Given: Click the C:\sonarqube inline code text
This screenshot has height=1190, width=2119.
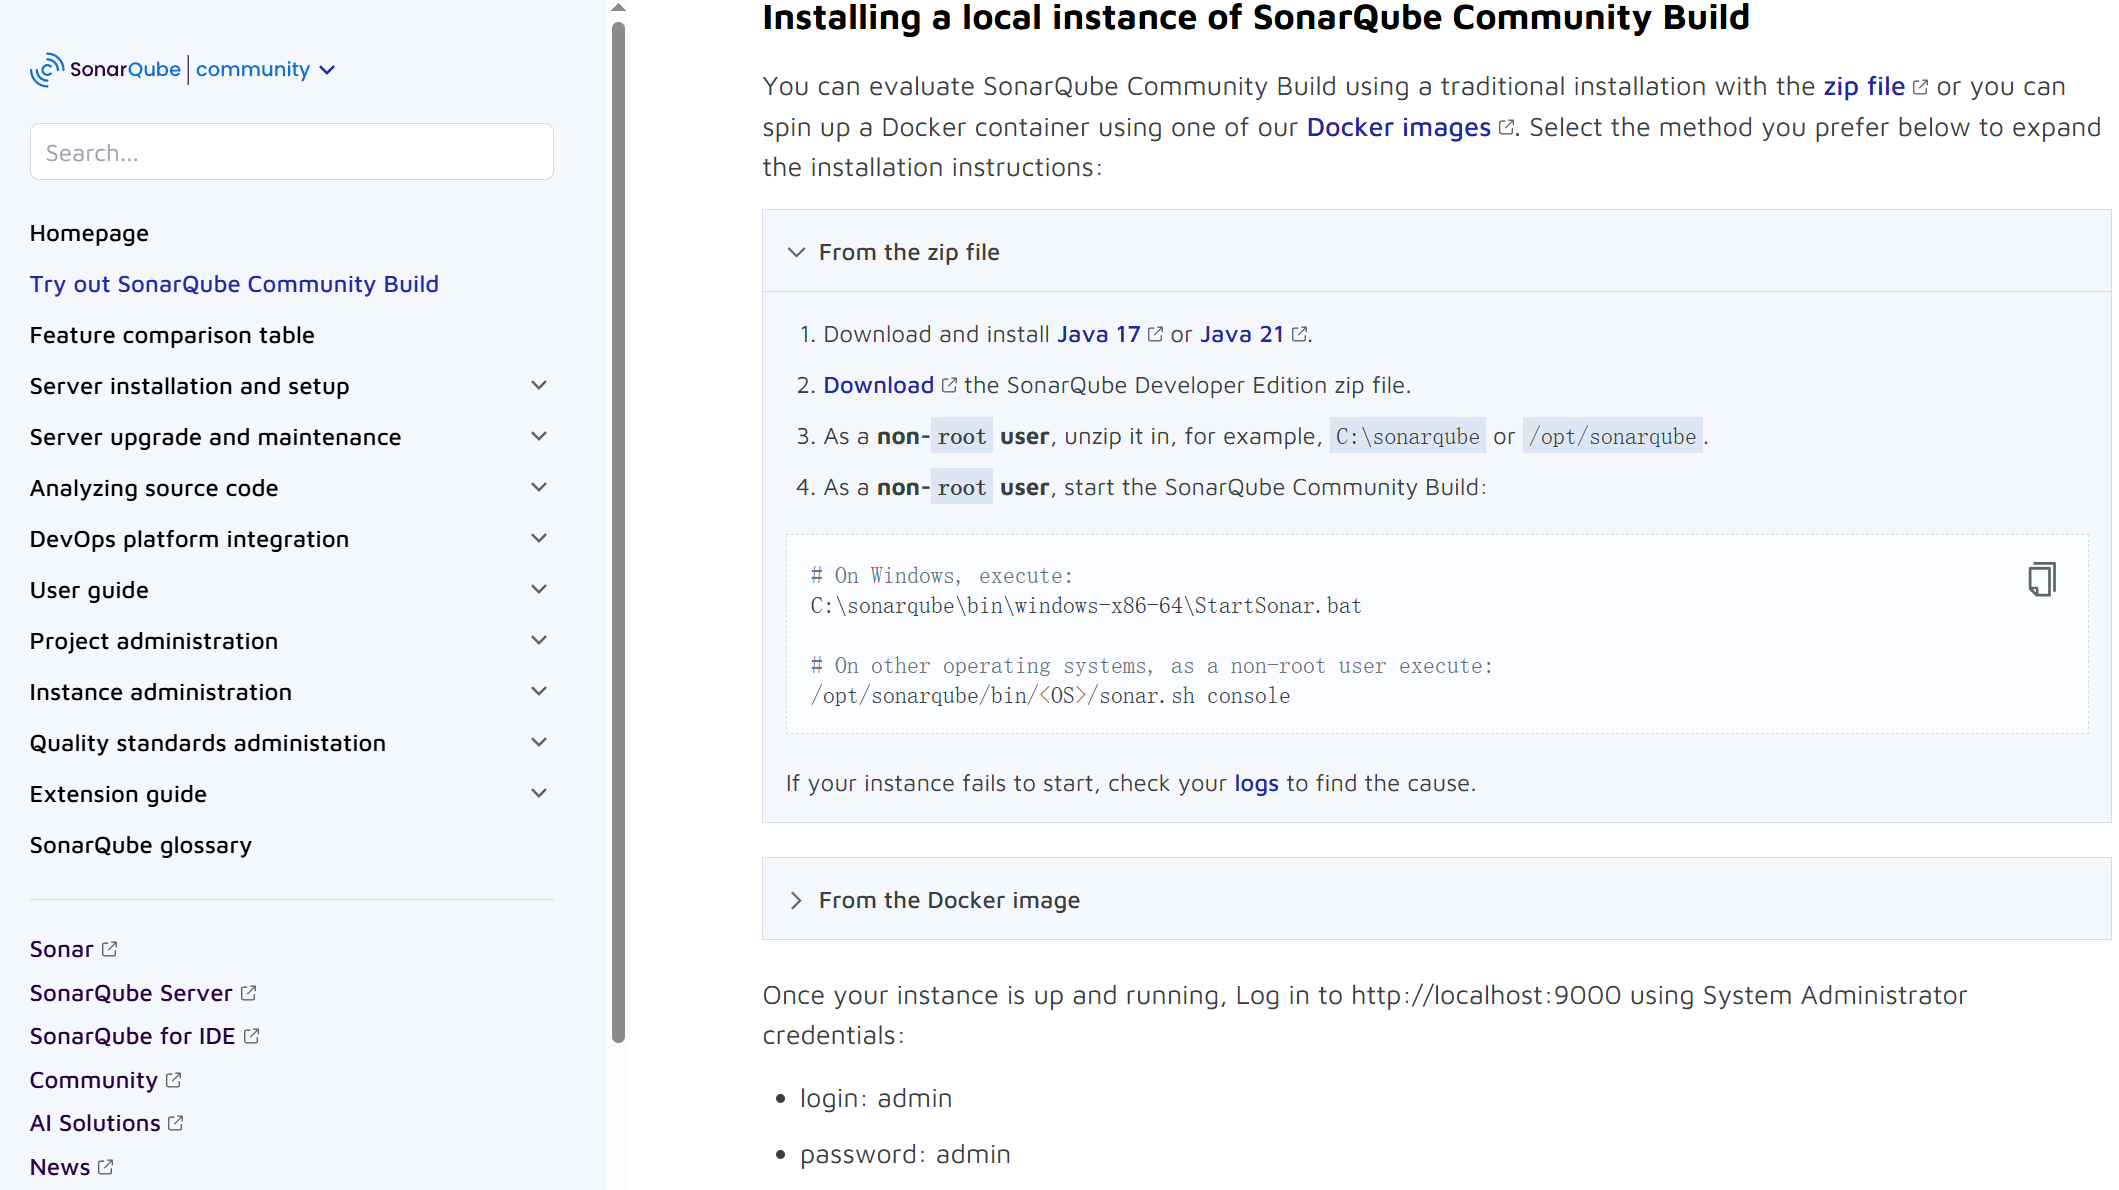Looking at the screenshot, I should (x=1407, y=436).
